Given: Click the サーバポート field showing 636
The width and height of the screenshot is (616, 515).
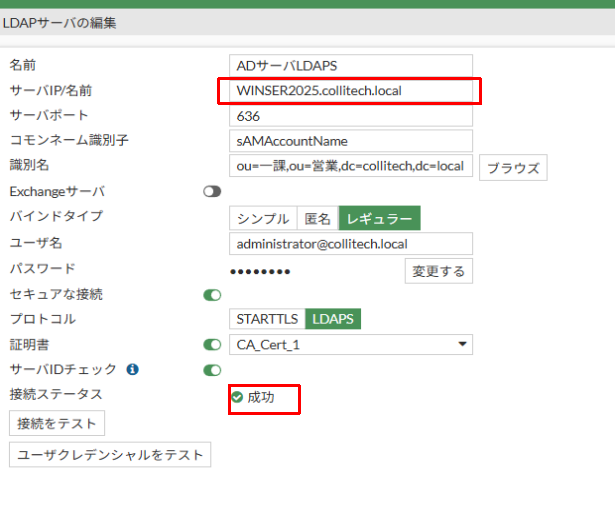Looking at the screenshot, I should click(x=350, y=116).
